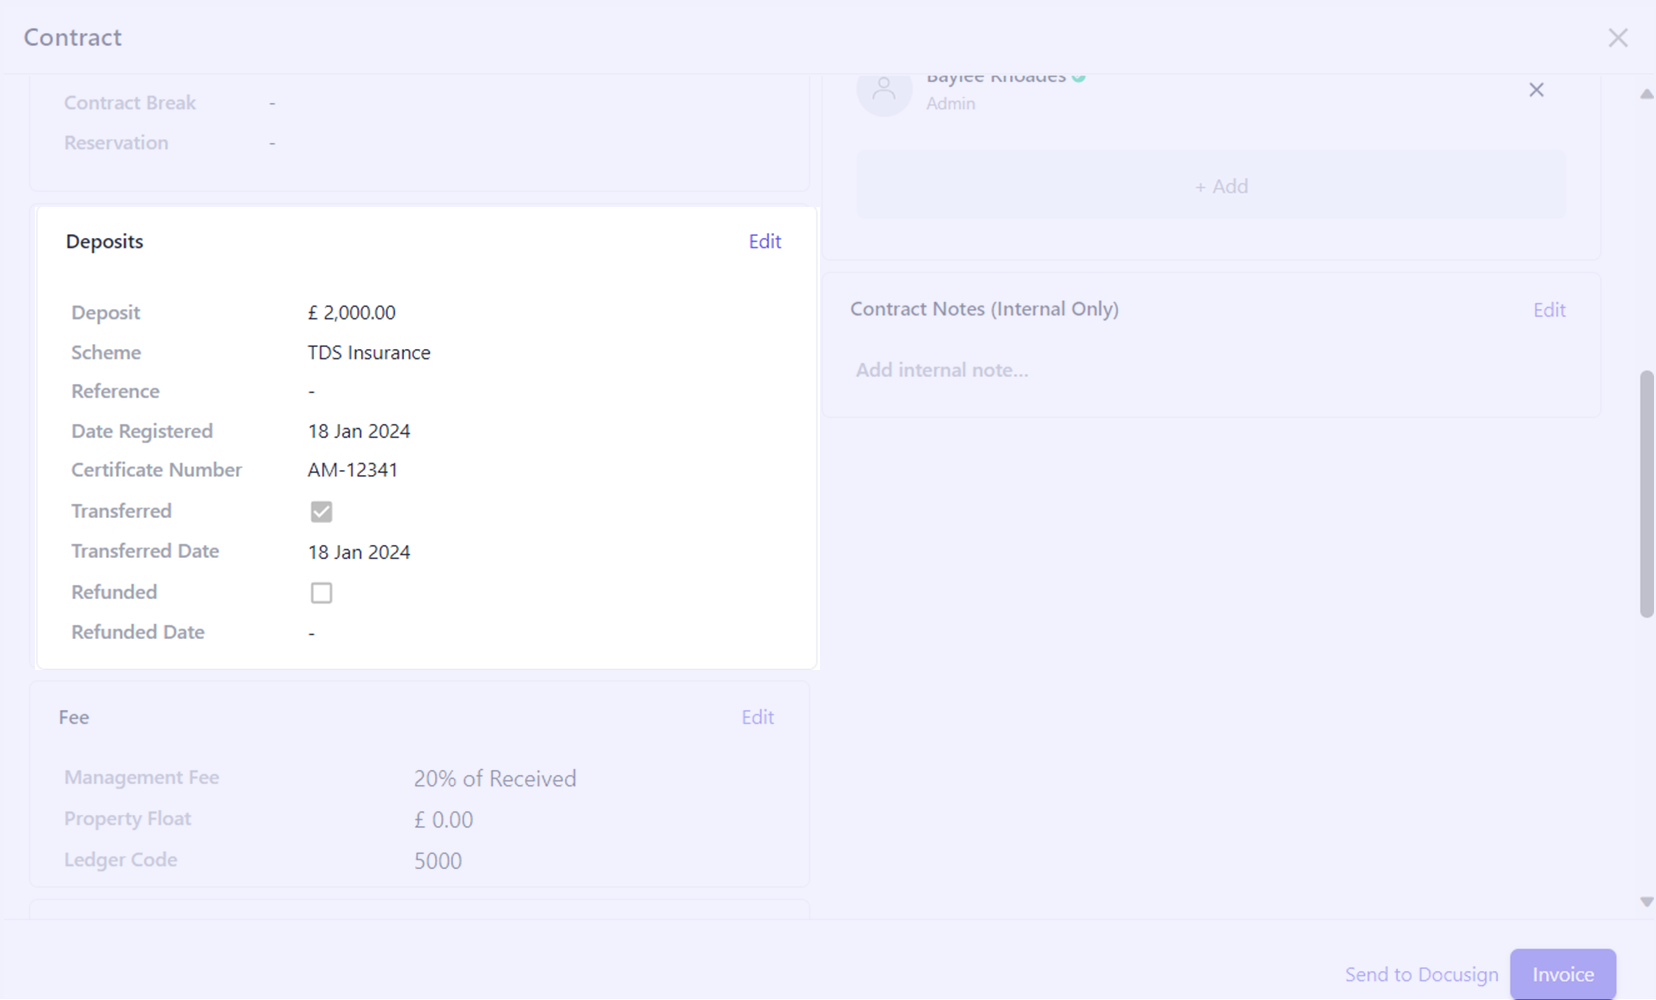This screenshot has width=1656, height=1000.
Task: Click the vertical scrollbar thumb
Action: pos(1646,494)
